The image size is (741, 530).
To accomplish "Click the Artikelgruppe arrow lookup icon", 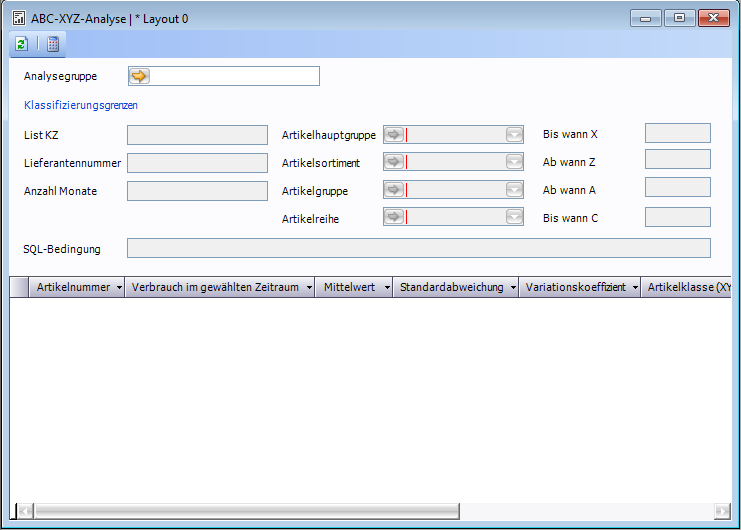I will (x=394, y=189).
